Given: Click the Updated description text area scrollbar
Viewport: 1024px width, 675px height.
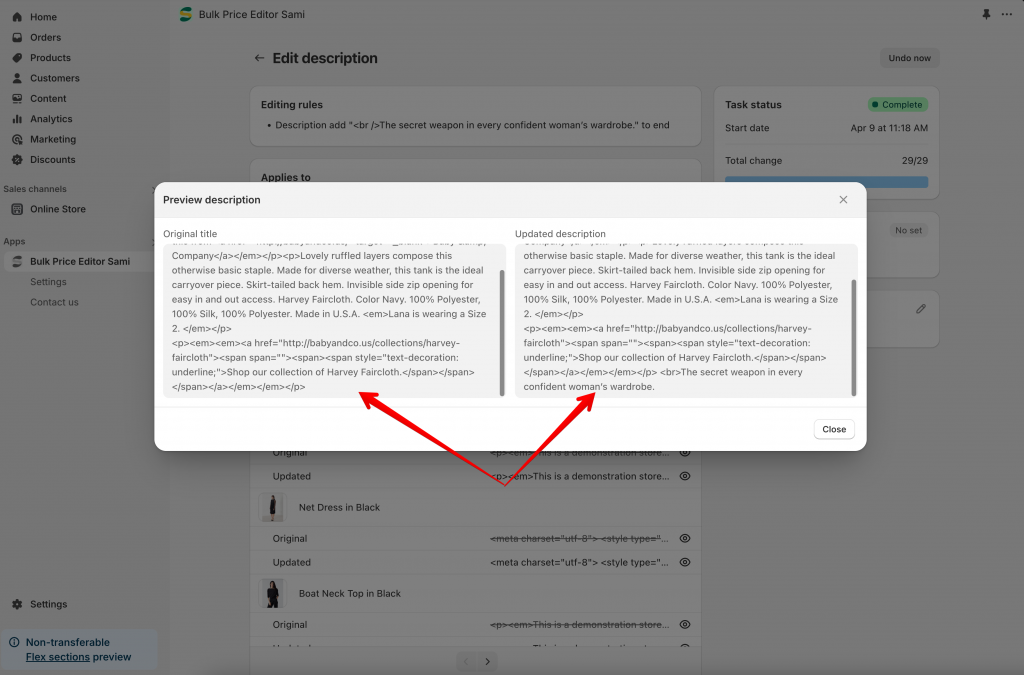Looking at the screenshot, I should pos(854,338).
